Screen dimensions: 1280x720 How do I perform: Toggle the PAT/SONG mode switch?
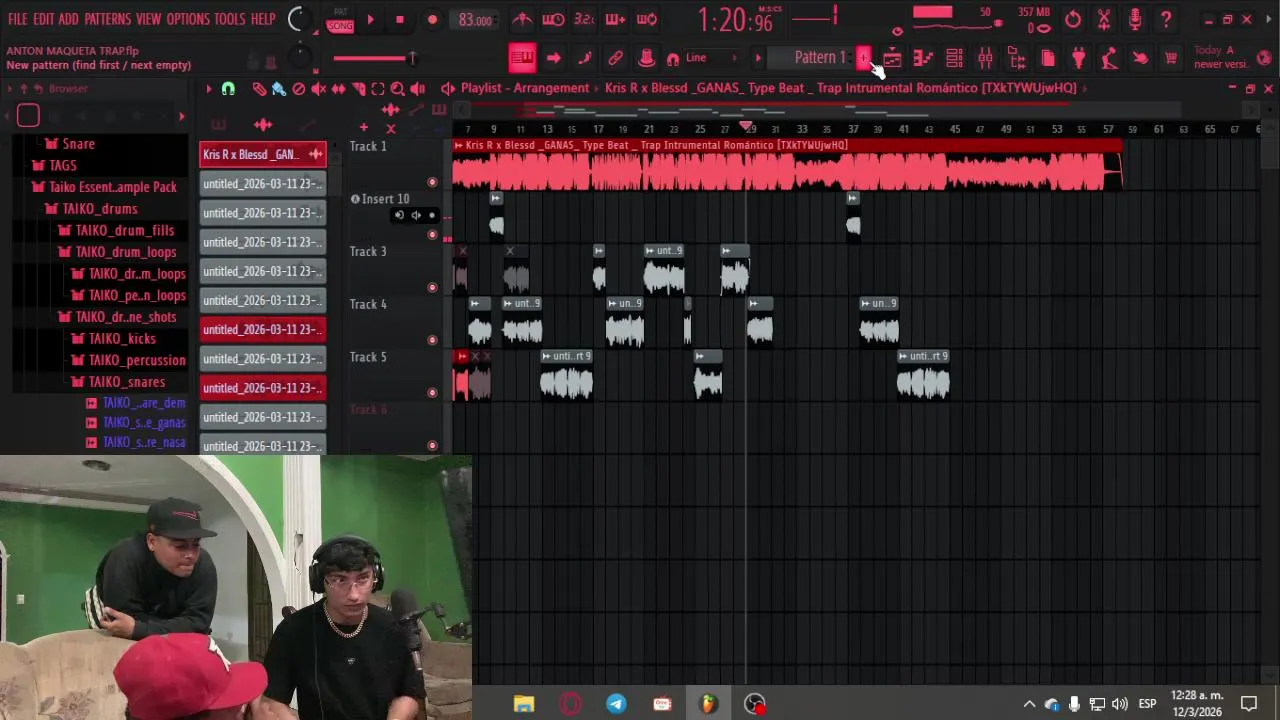tap(340, 19)
